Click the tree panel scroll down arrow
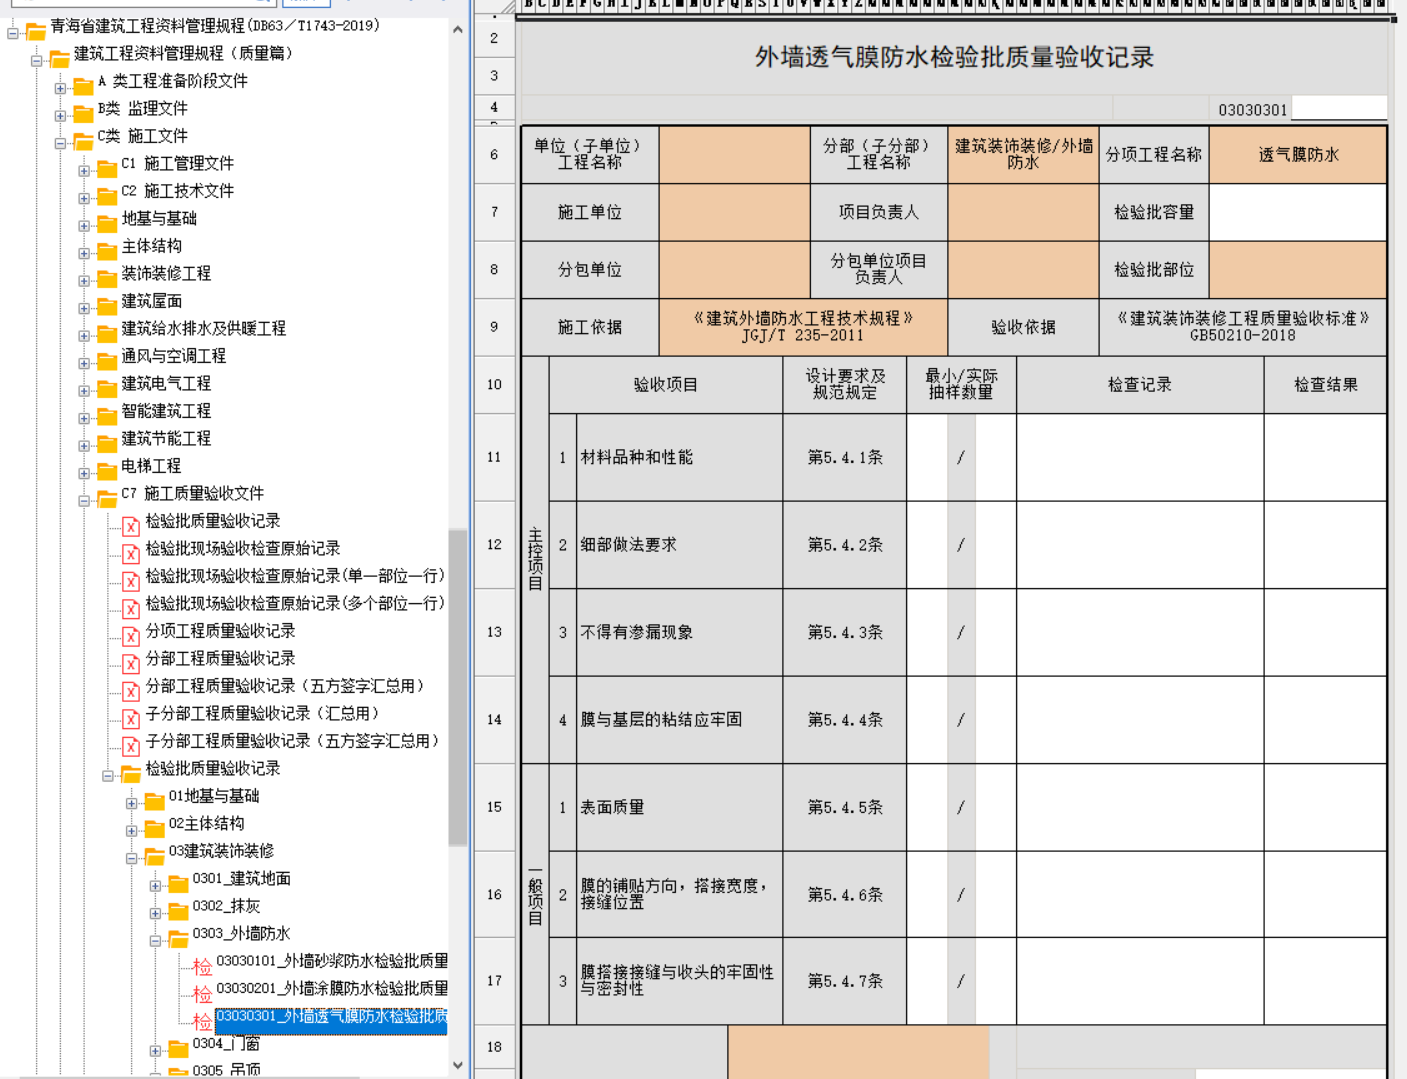1407x1079 pixels. pyautogui.click(x=458, y=1066)
